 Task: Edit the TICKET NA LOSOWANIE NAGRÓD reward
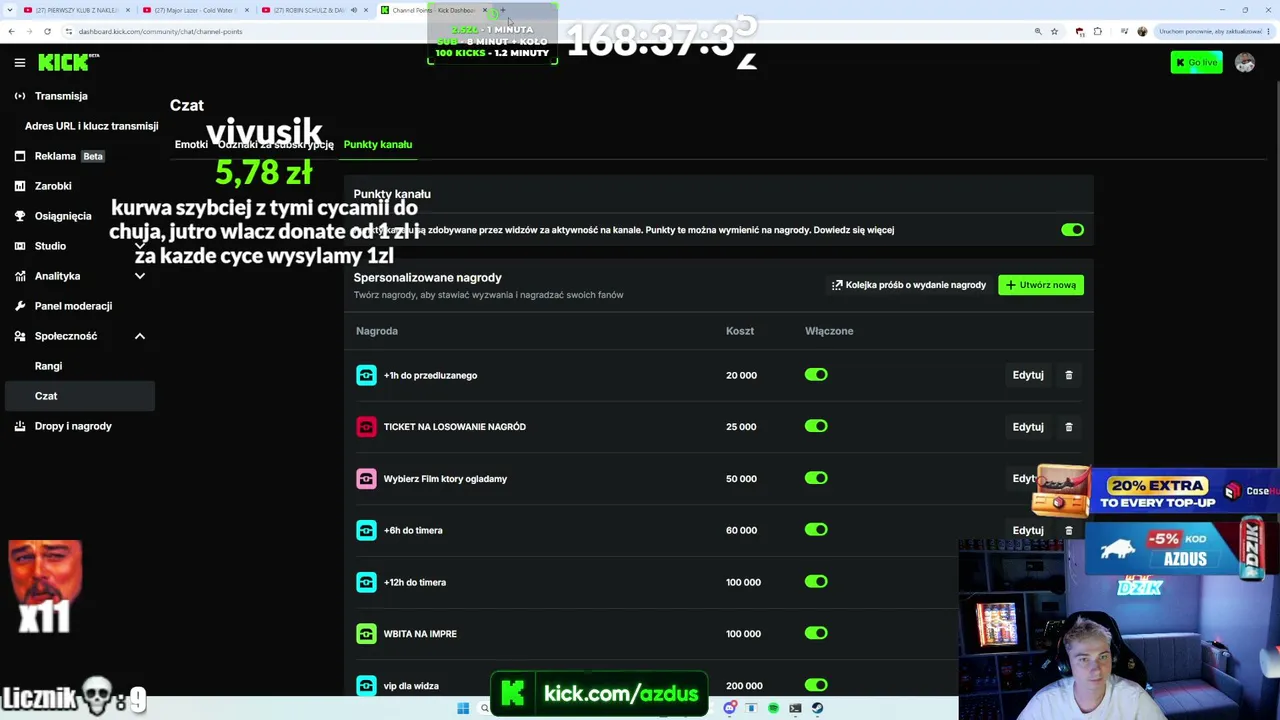point(1028,427)
